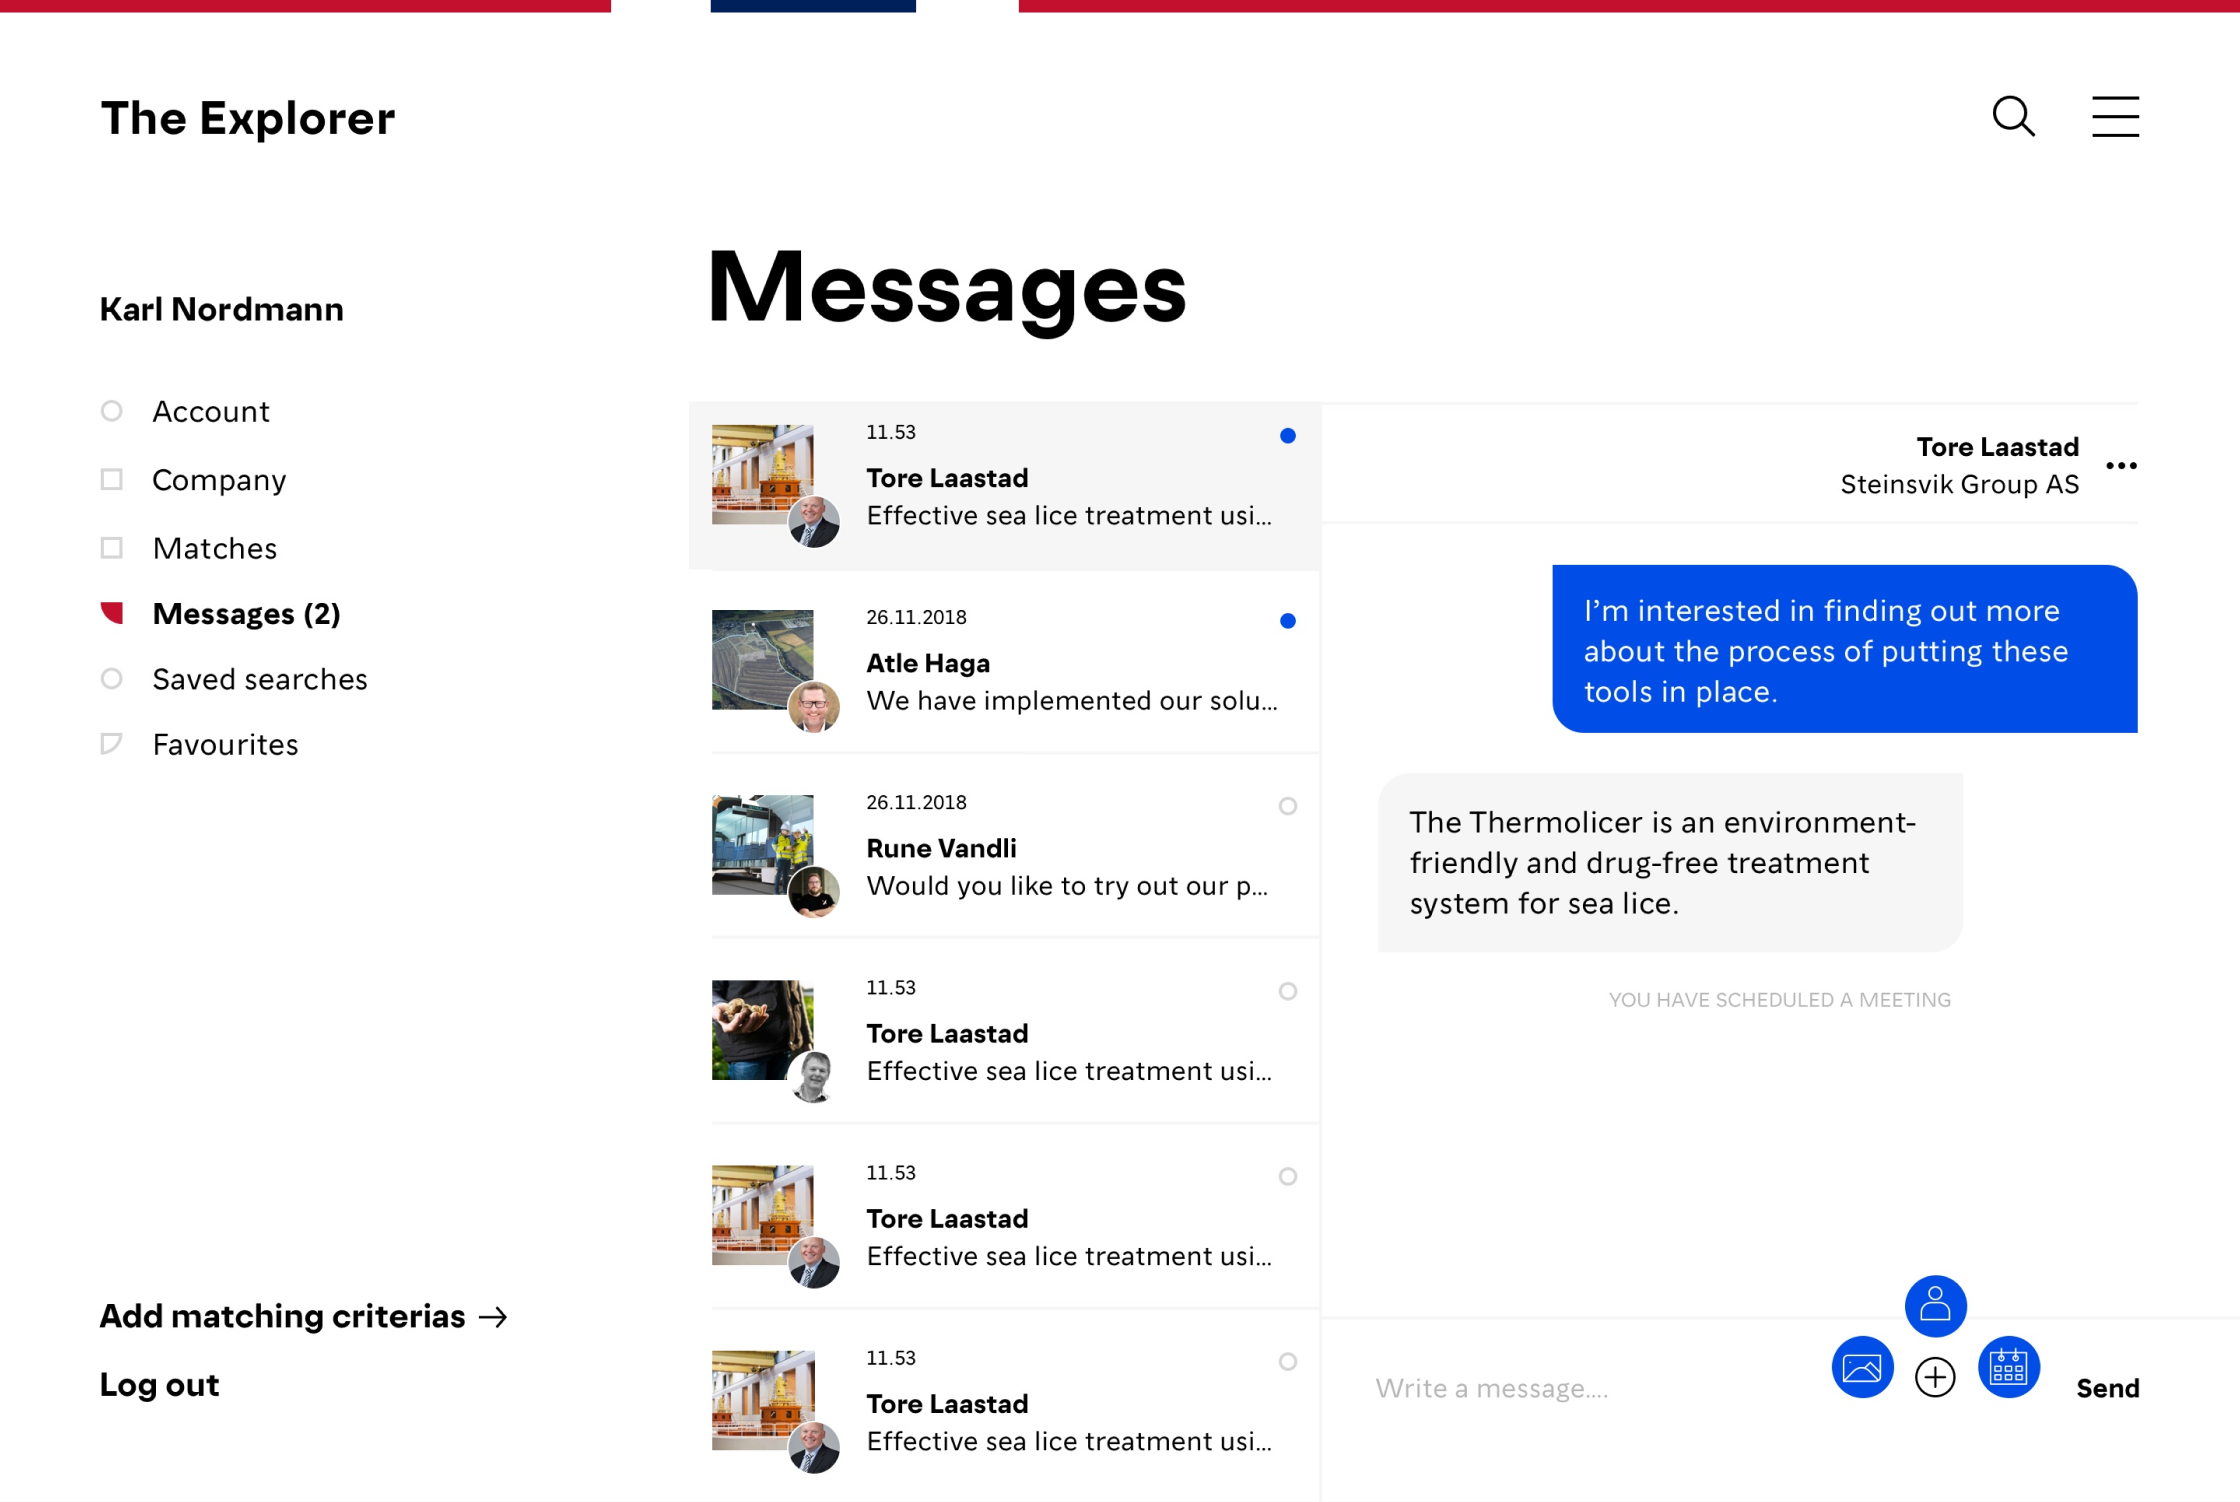This screenshot has height=1502, width=2240.
Task: Mark Rune Vandli message as unread
Action: click(x=1288, y=806)
